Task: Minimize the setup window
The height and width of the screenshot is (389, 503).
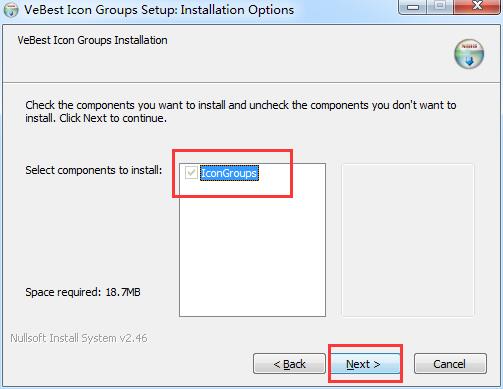Action: click(413, 7)
